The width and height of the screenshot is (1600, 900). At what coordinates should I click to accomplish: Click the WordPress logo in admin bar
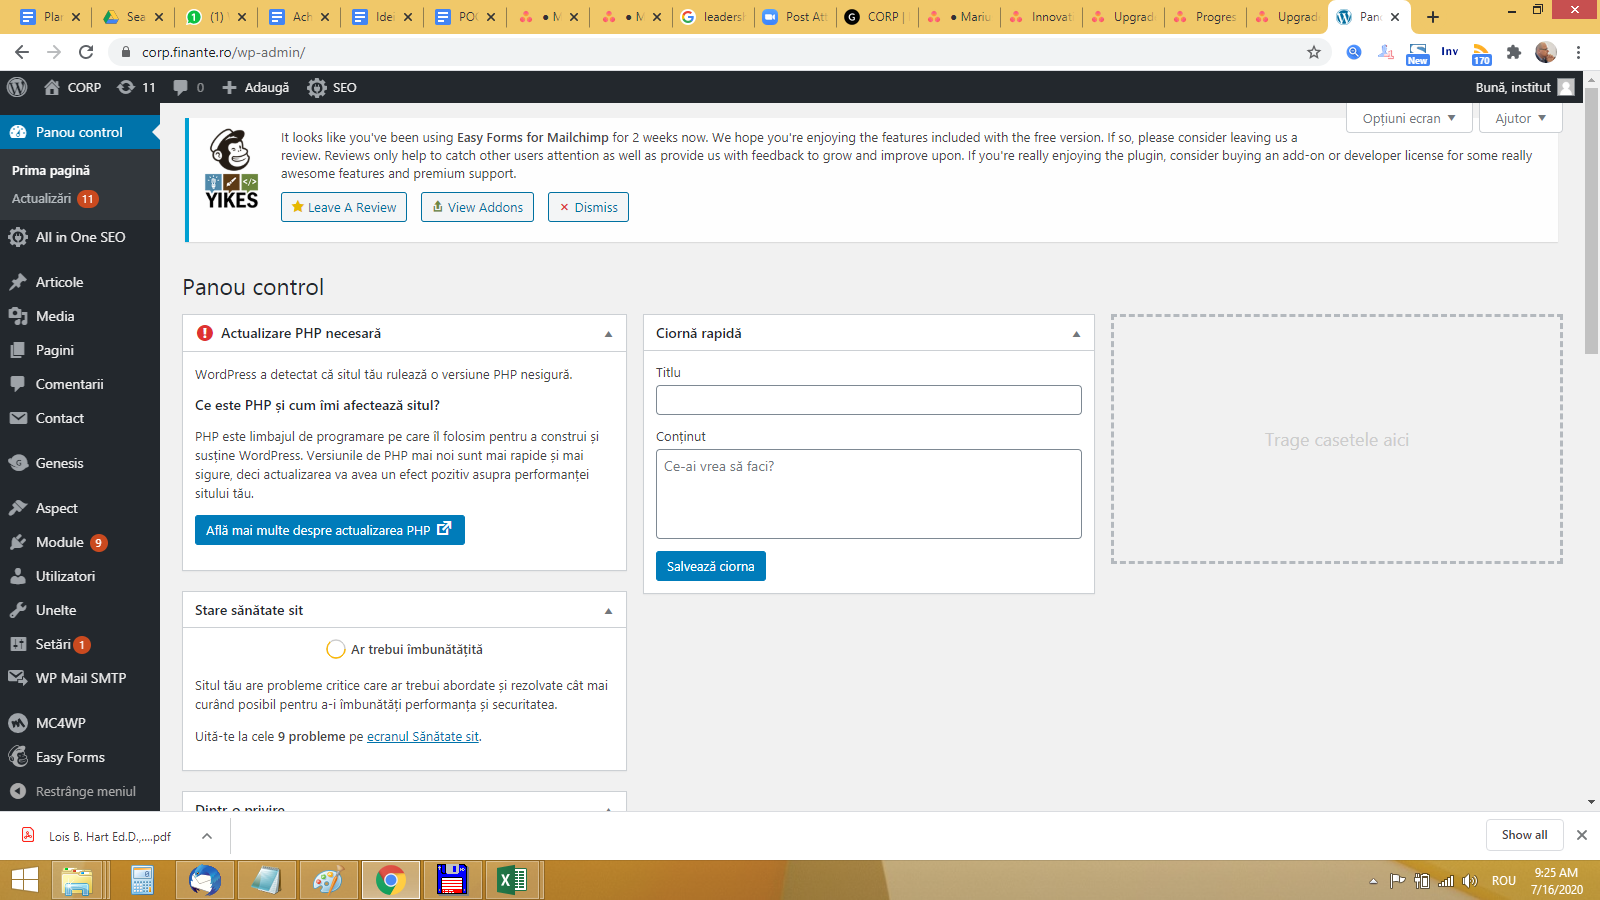(x=17, y=87)
